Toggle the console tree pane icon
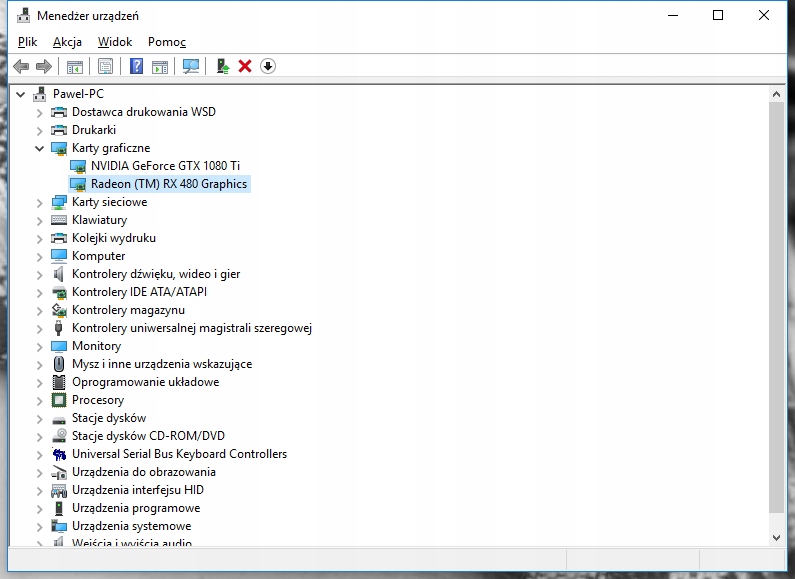 [75, 66]
